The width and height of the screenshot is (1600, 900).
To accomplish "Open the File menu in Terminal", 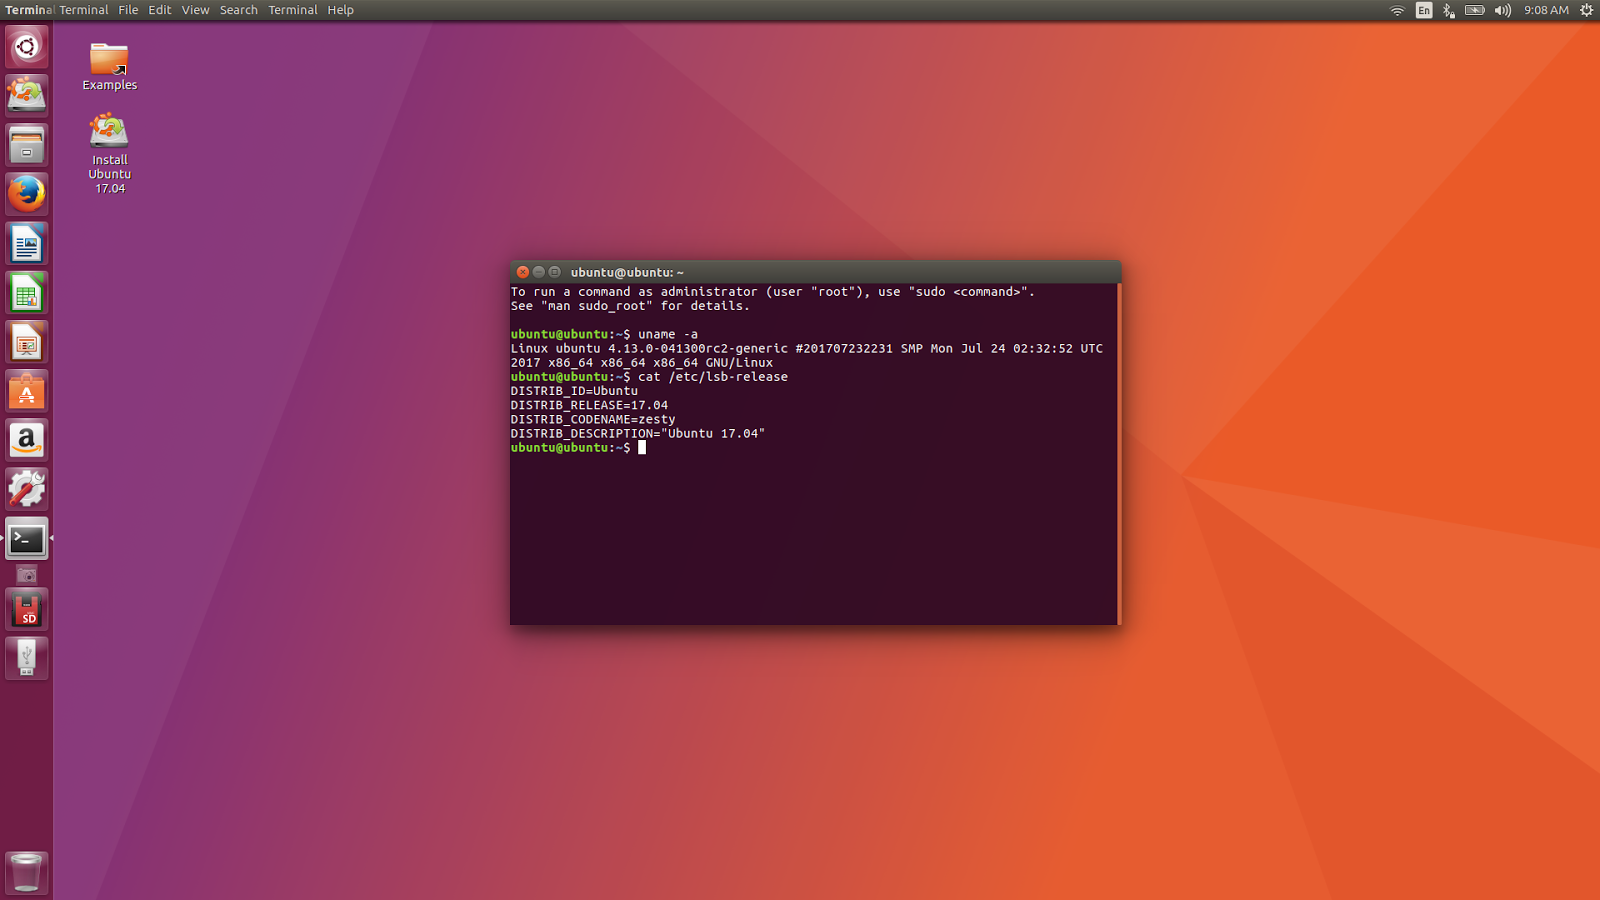I will (128, 10).
